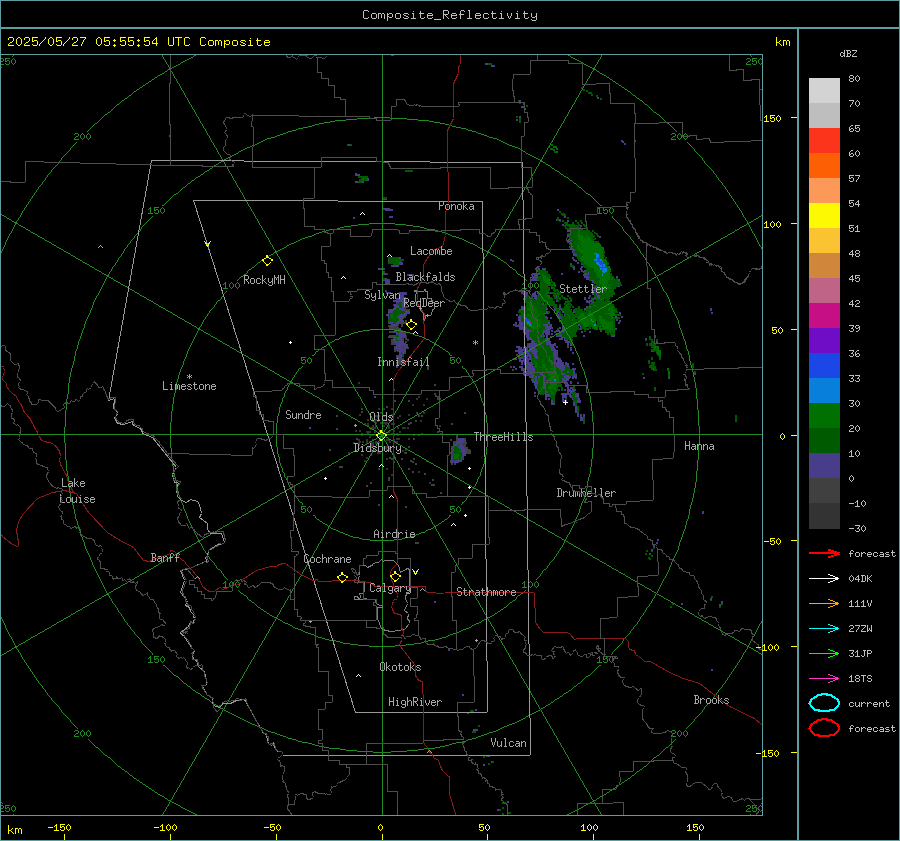Select red swatch between 65 and 60
900x841 pixels.
[x=824, y=140]
